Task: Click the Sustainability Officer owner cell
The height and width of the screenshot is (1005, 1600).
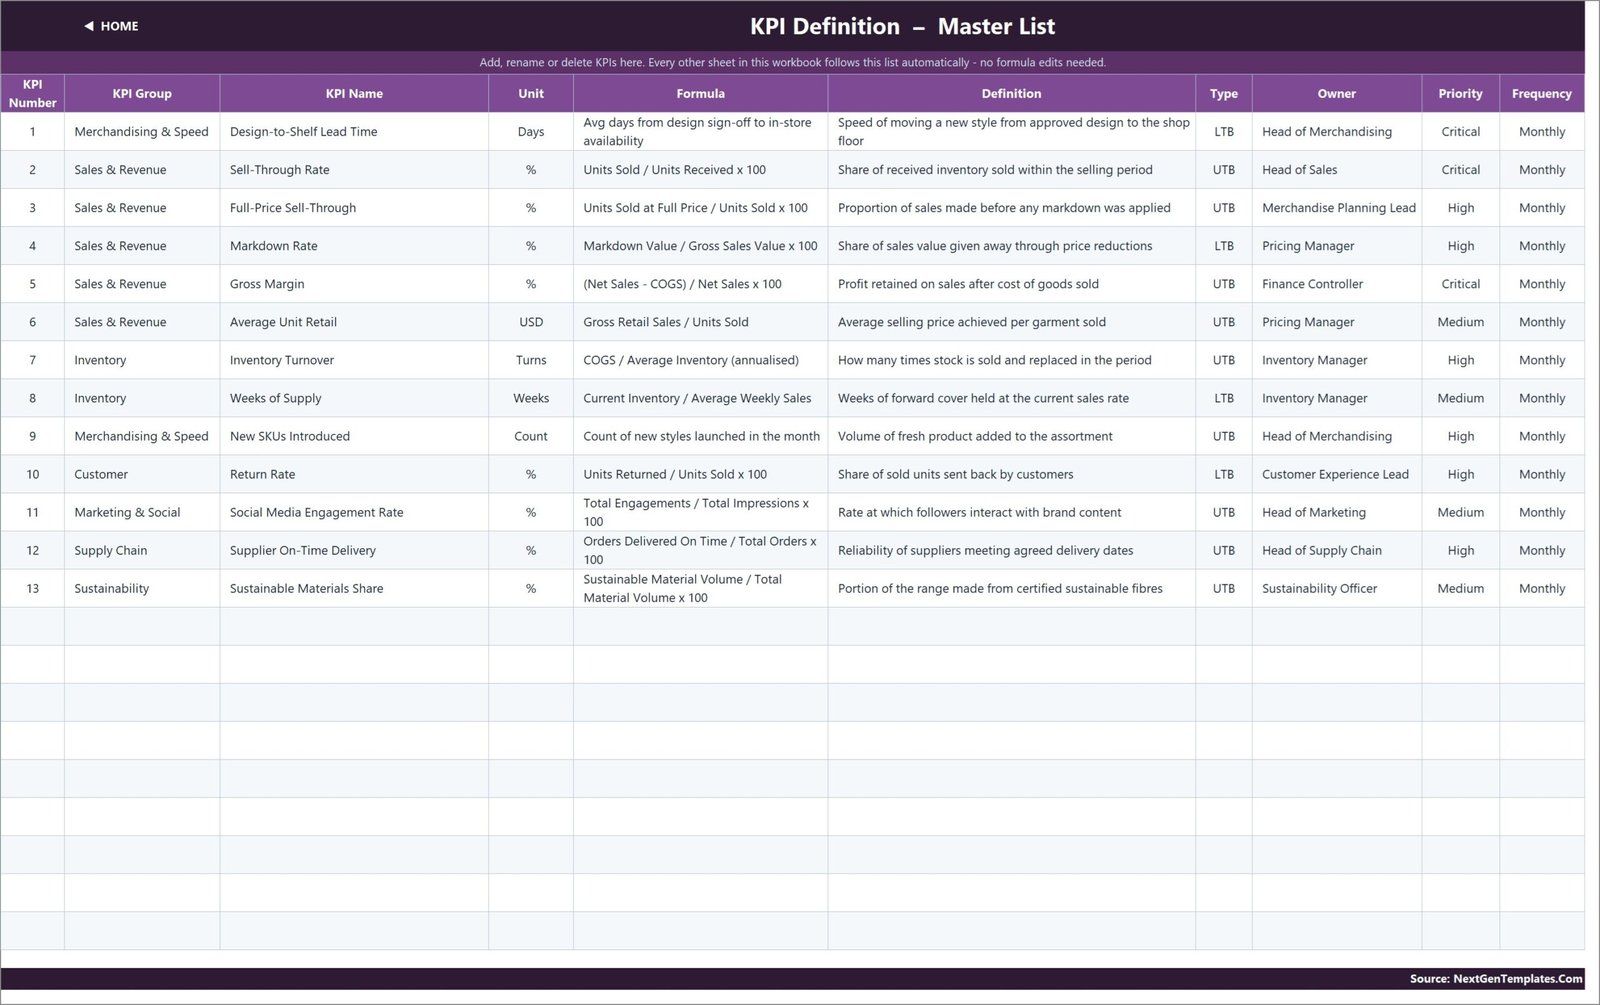Action: (1337, 588)
